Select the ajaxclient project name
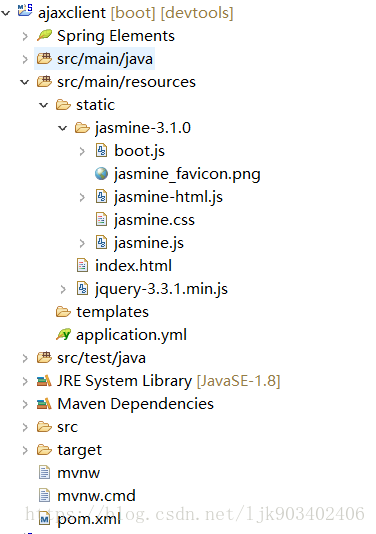Screen dimensions: 376x534 pos(72,13)
